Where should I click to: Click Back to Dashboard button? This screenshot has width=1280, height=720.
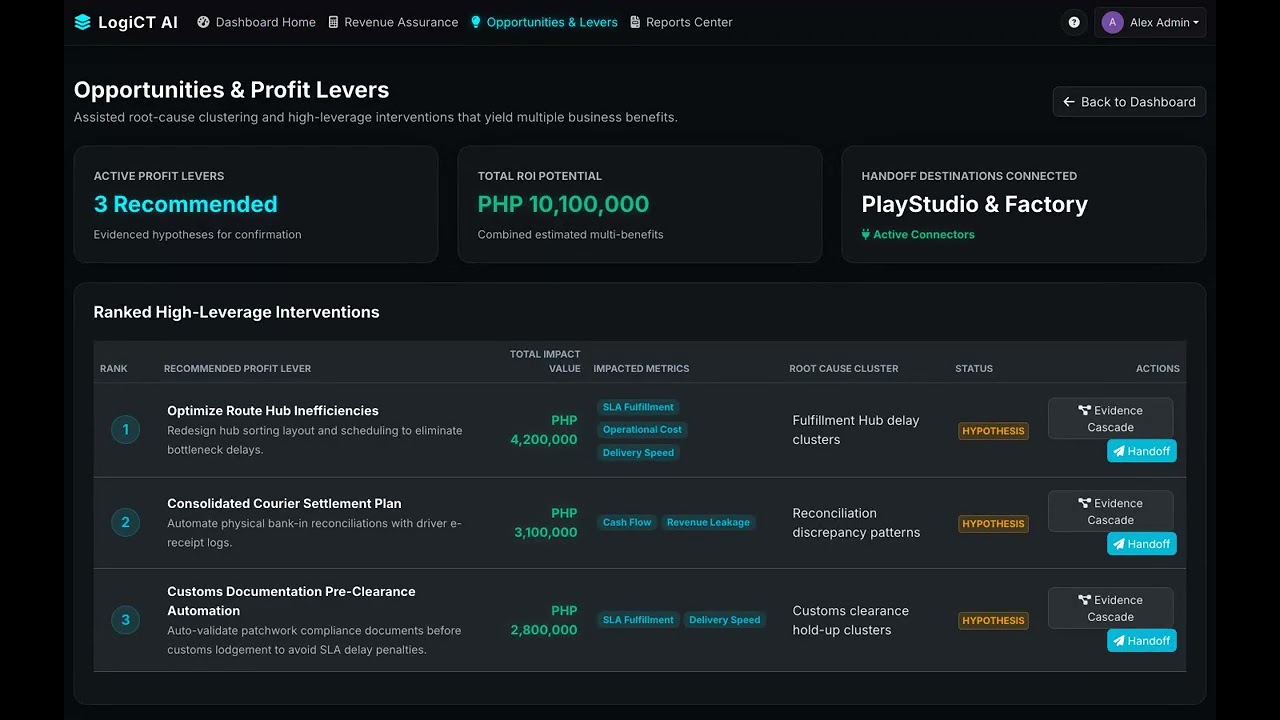point(1129,102)
